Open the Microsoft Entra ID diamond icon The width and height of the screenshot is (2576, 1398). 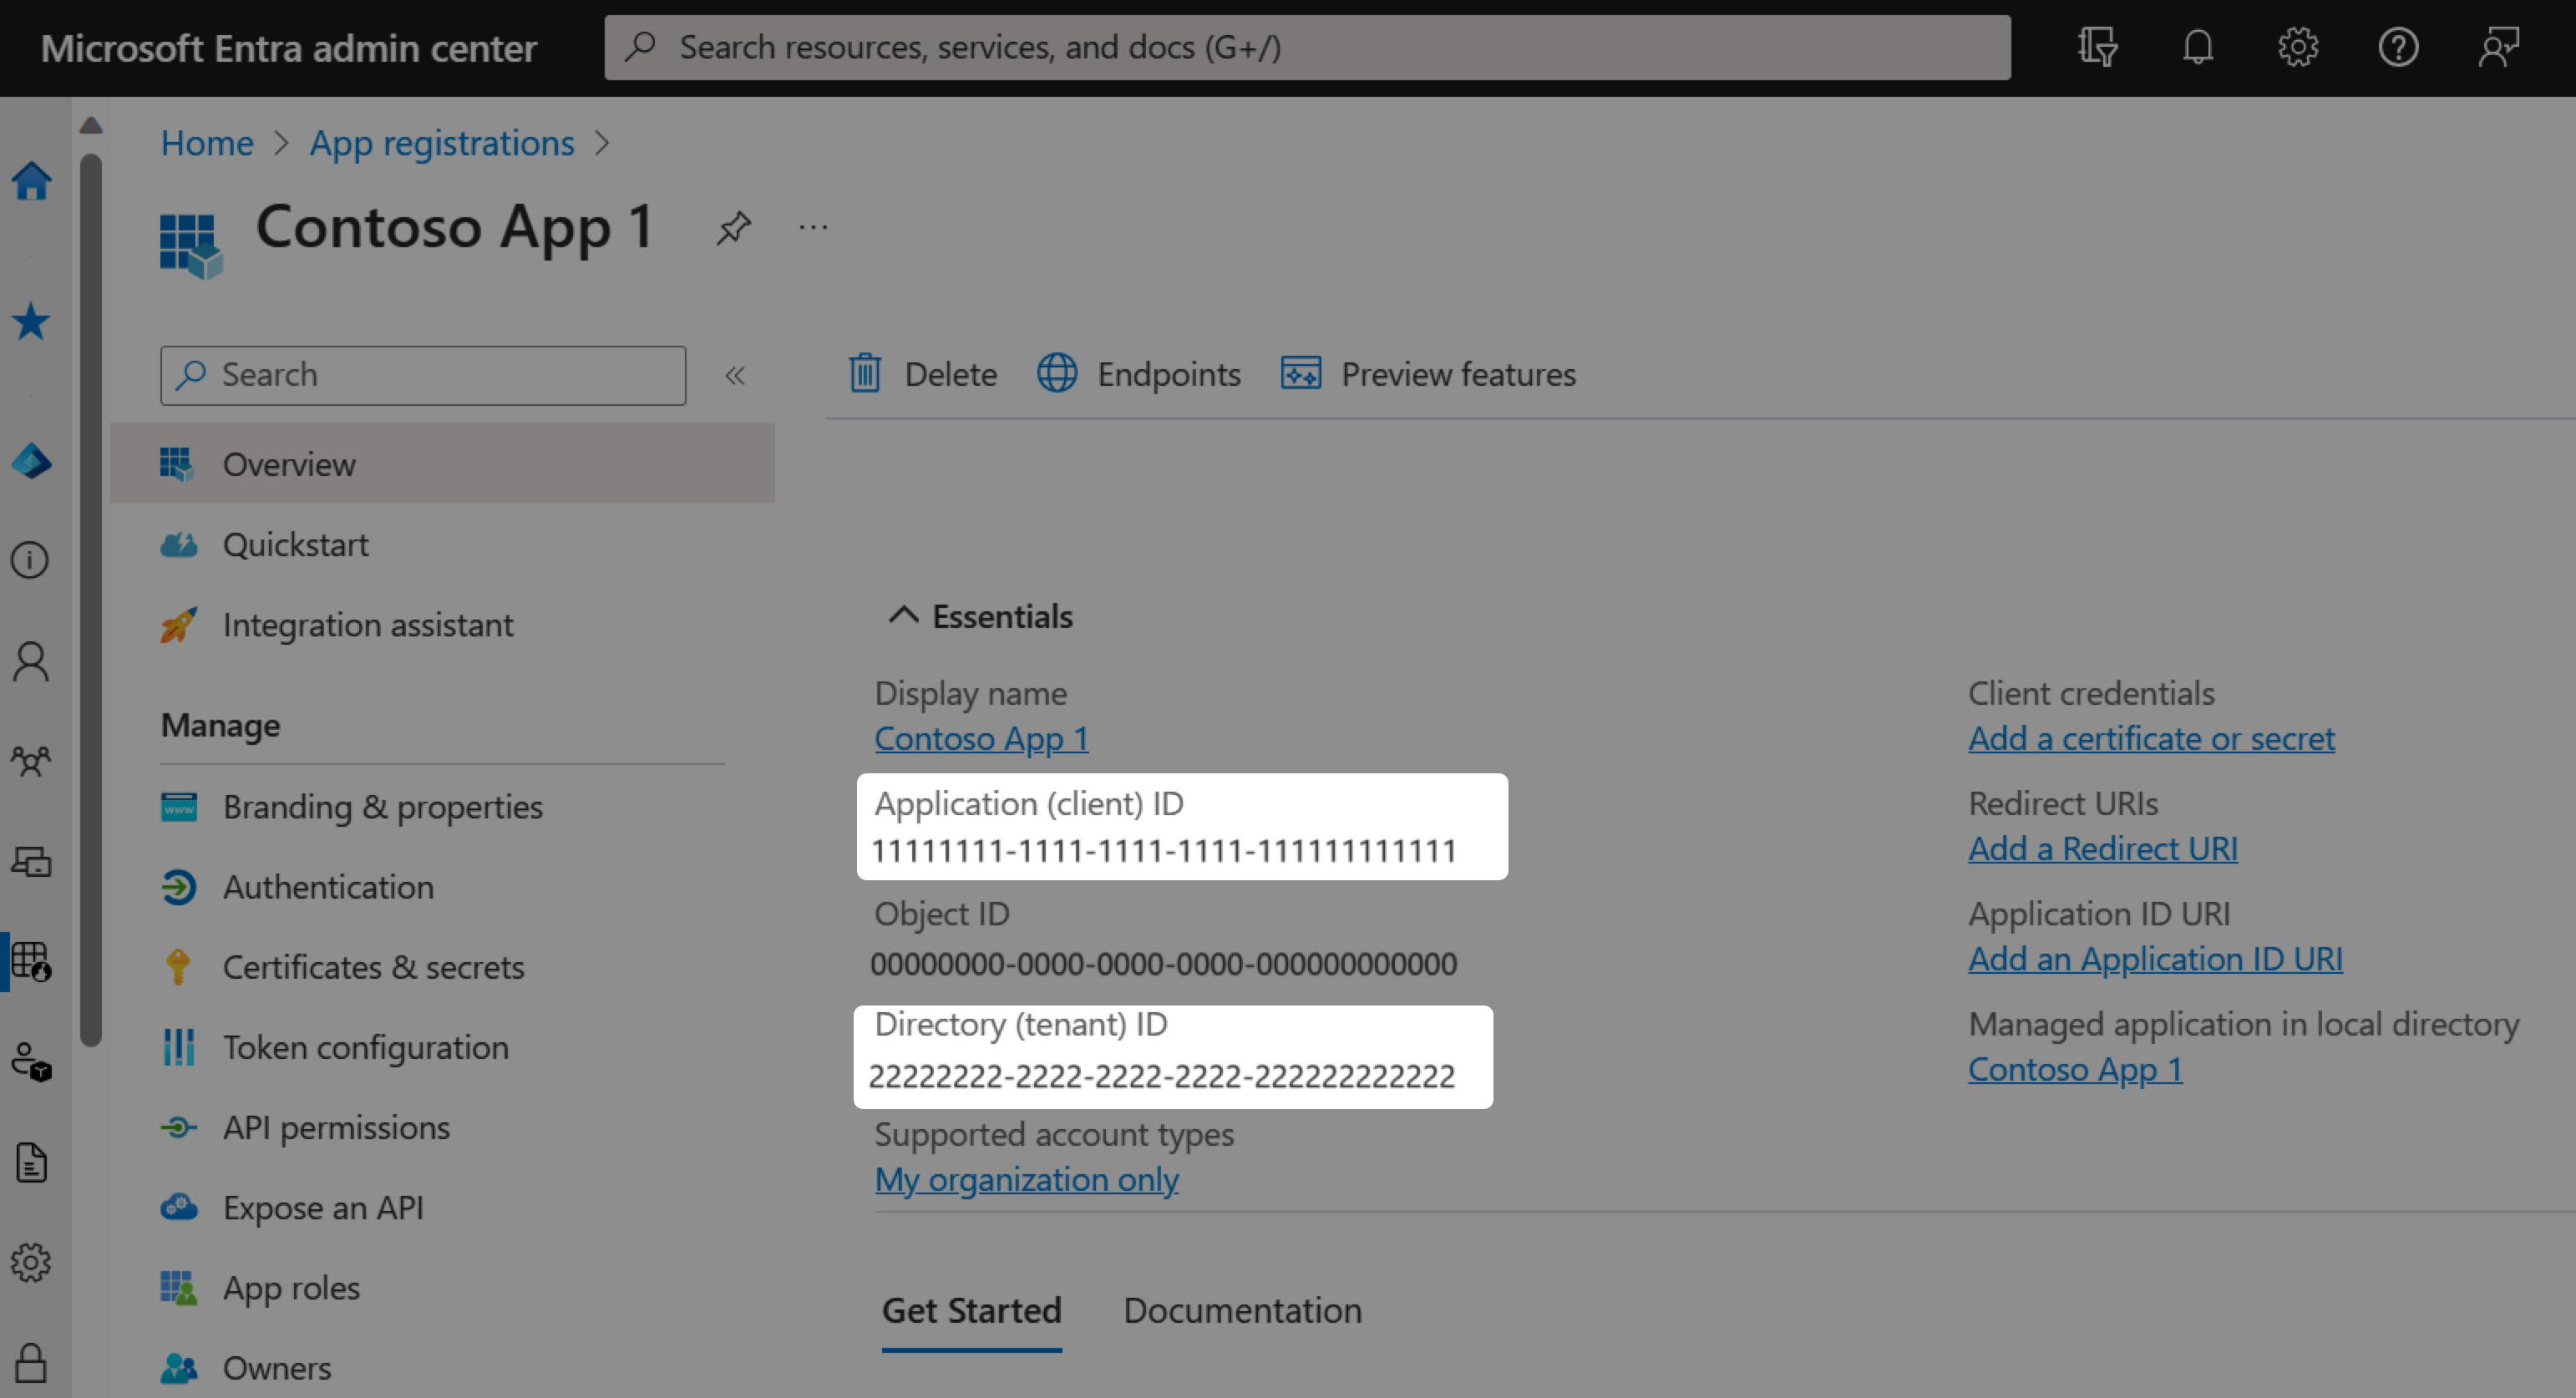[x=31, y=461]
